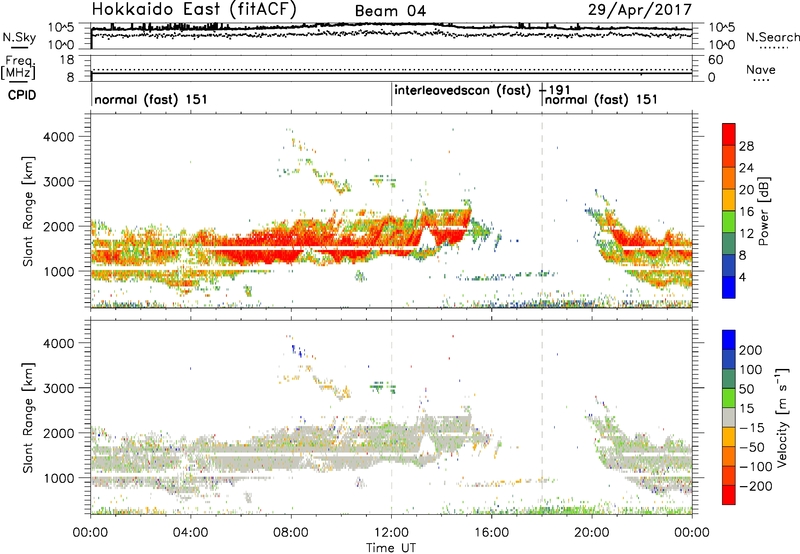
Task: Click the first 'normal (fast) 151' CPID label
Action: pyautogui.click(x=151, y=99)
